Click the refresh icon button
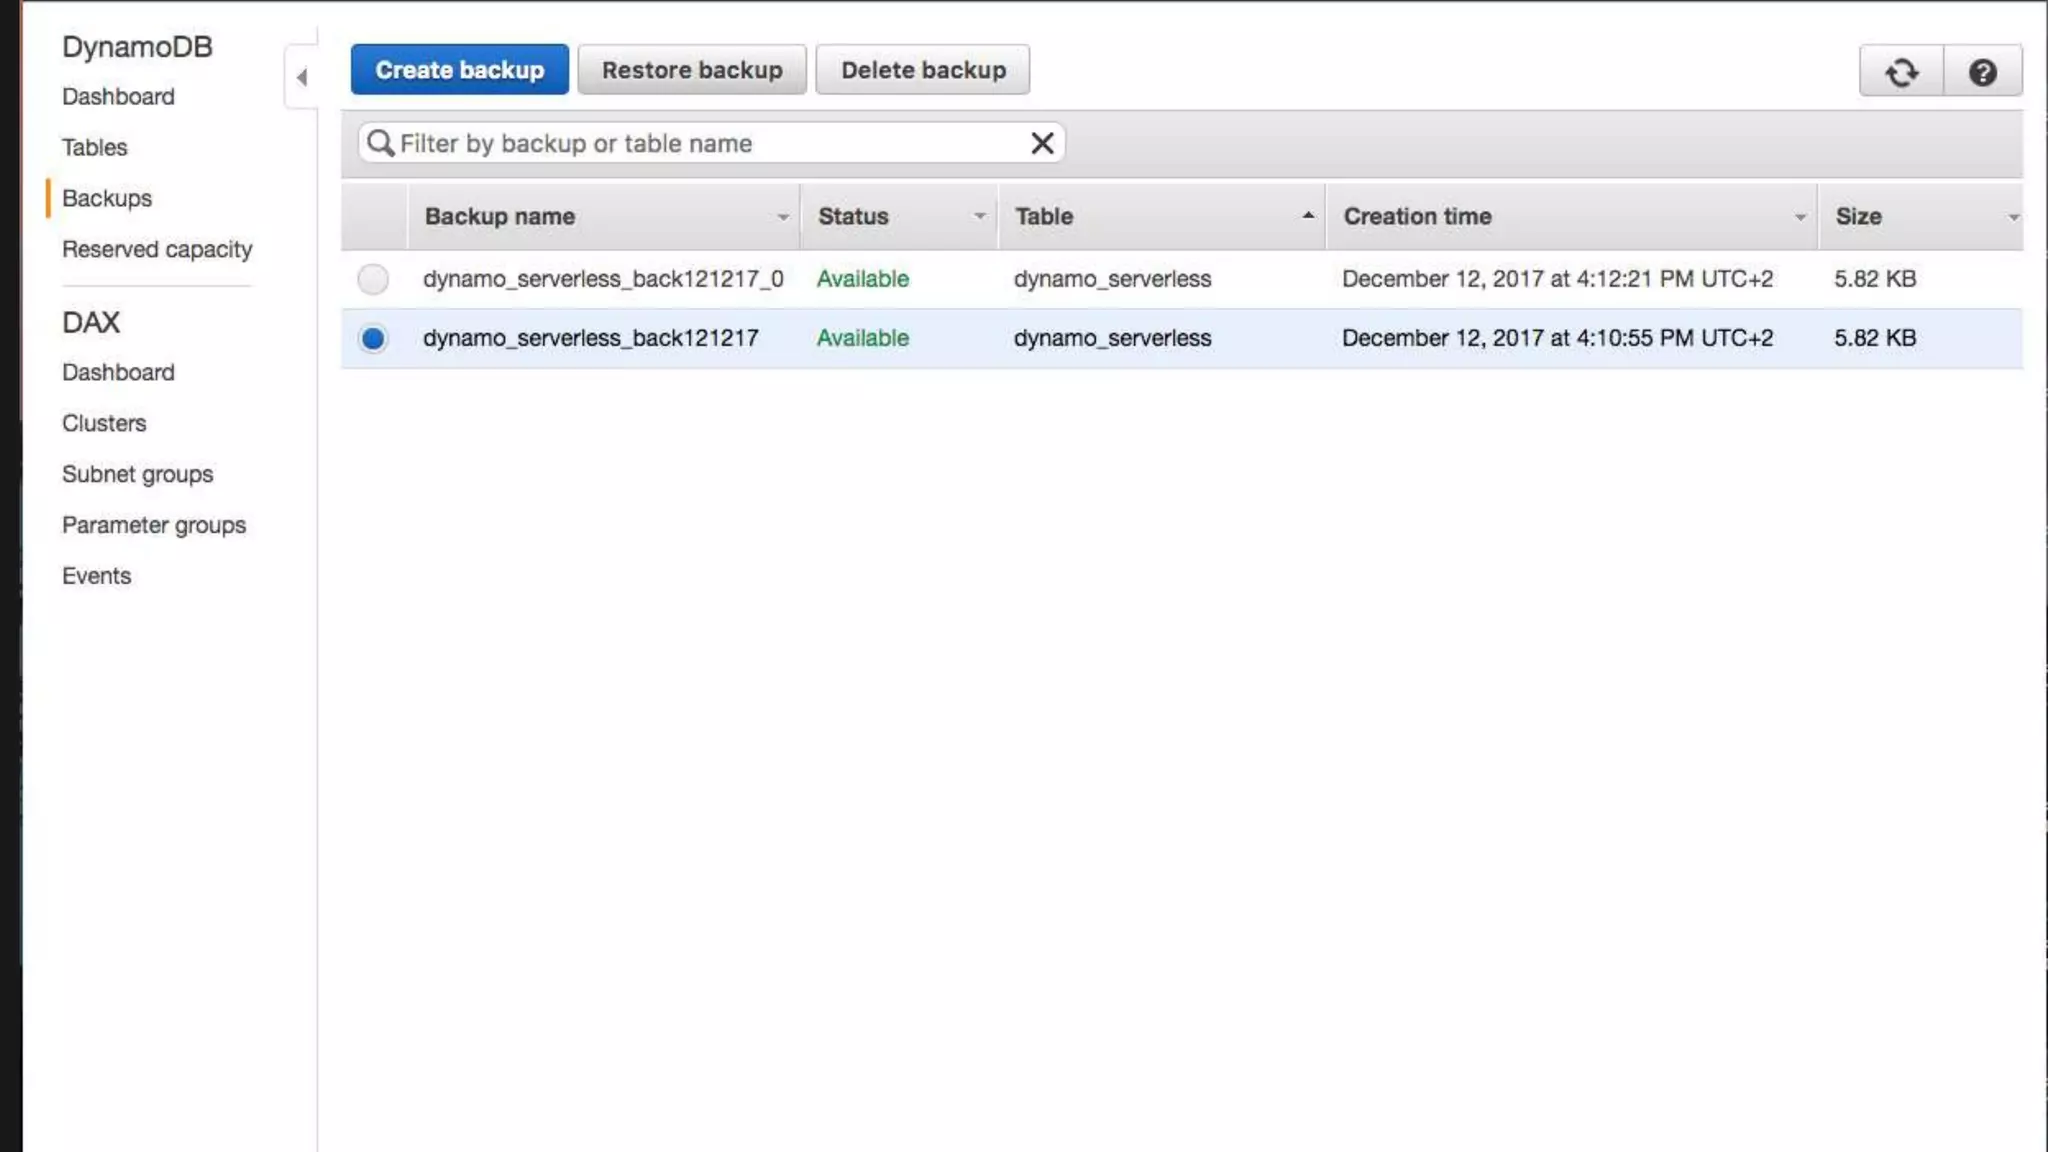 pos(1901,72)
